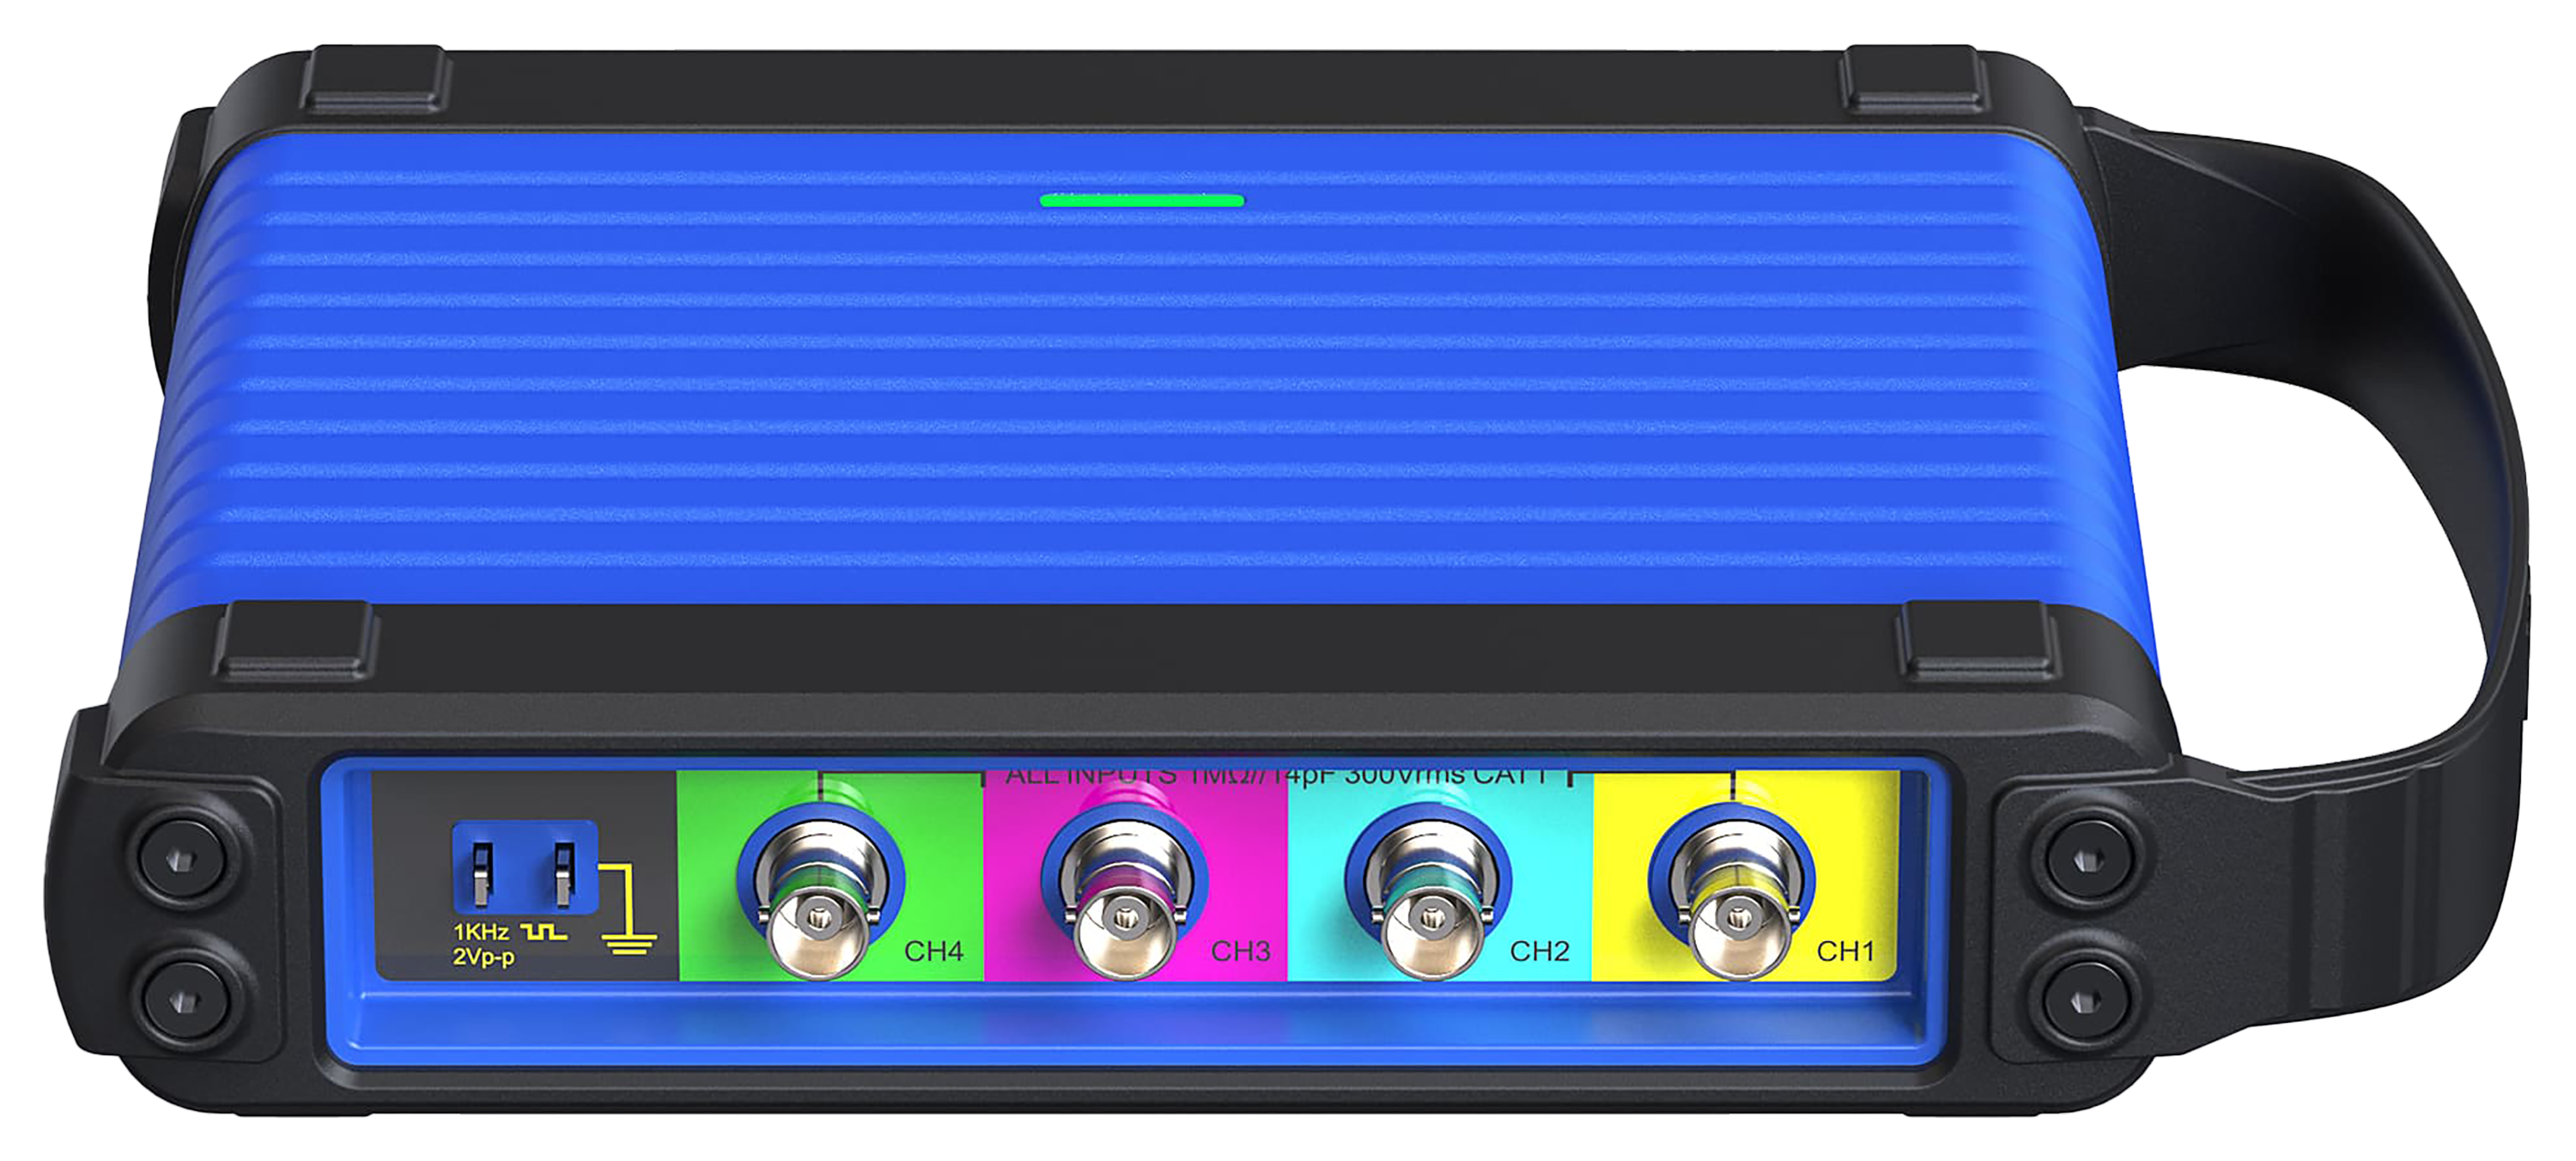Click the green status LED bar
Screen dimensions: 2576x1161
[1142, 201]
